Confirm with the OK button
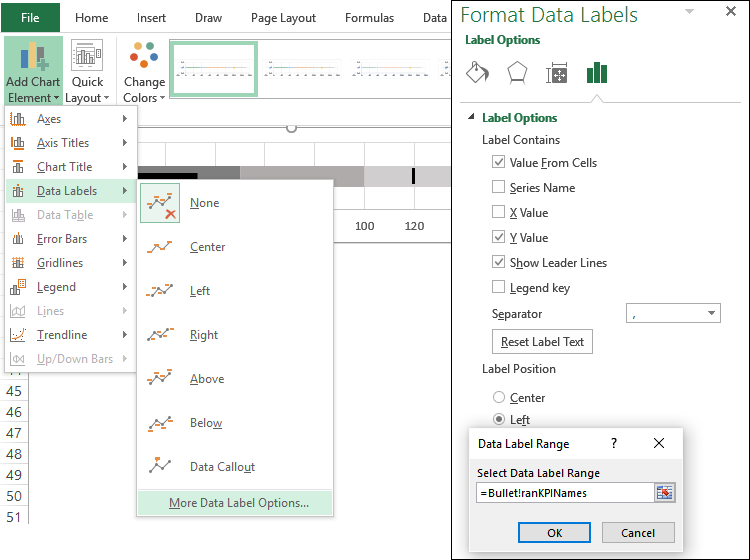The width and height of the screenshot is (750, 560). pos(554,532)
